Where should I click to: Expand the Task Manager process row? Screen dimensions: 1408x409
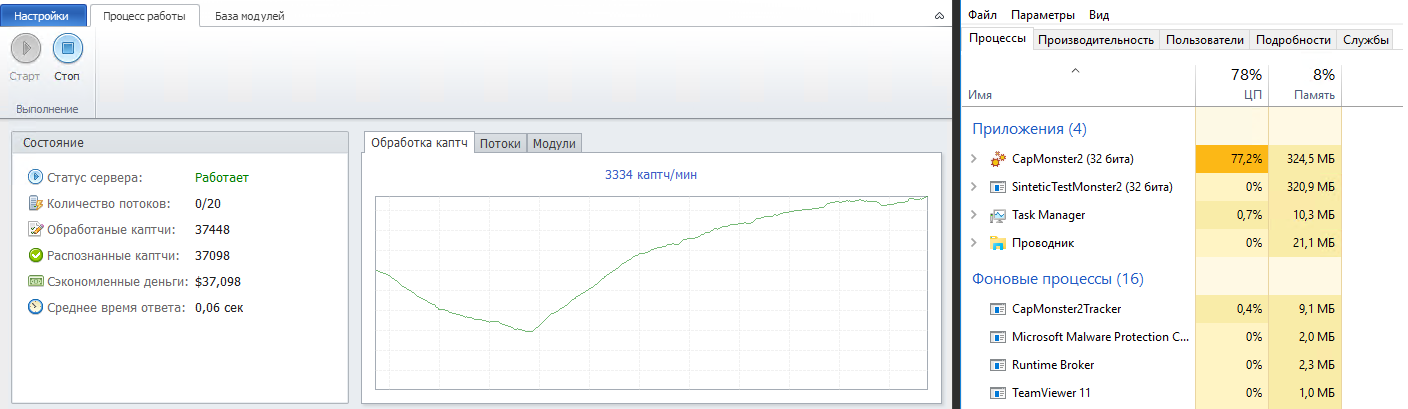974,214
